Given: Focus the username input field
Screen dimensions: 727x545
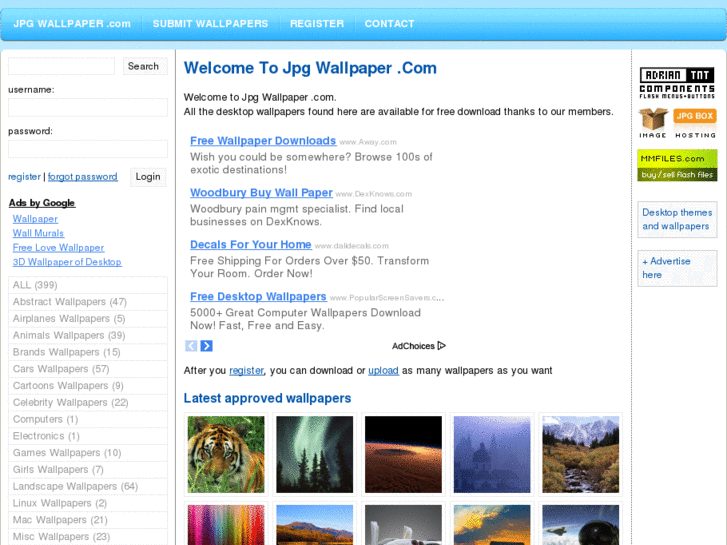Looking at the screenshot, I should tap(88, 107).
